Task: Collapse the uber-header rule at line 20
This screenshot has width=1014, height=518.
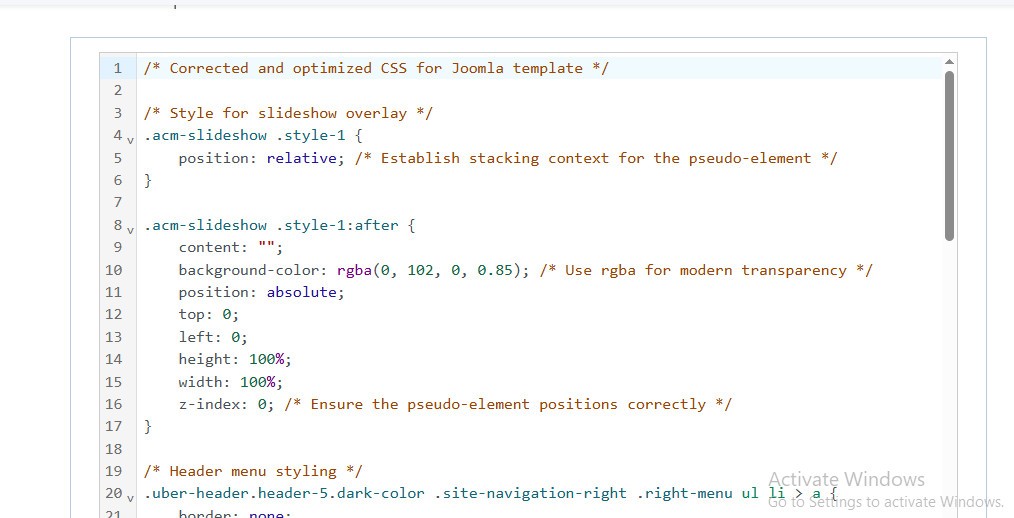Action: tap(130, 496)
